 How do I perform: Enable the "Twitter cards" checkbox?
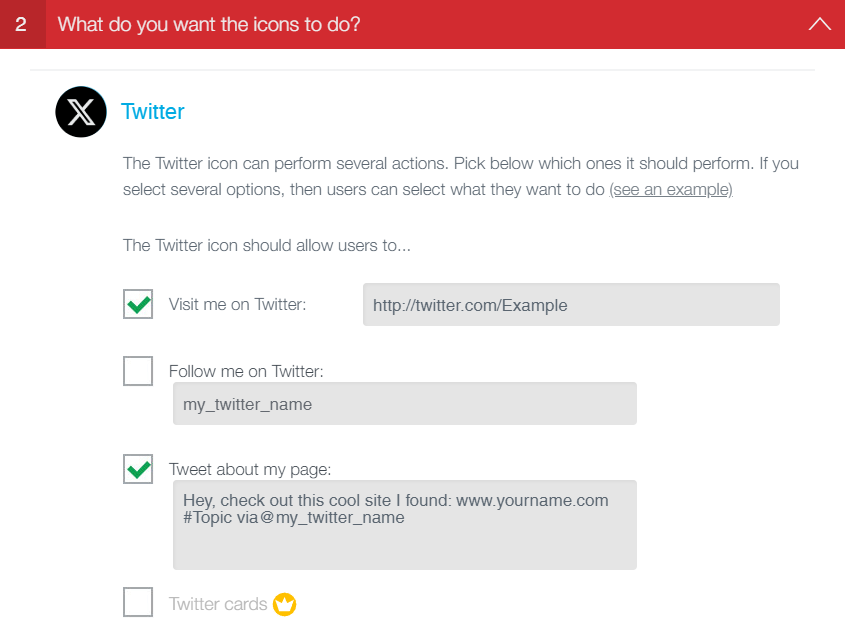(x=138, y=602)
